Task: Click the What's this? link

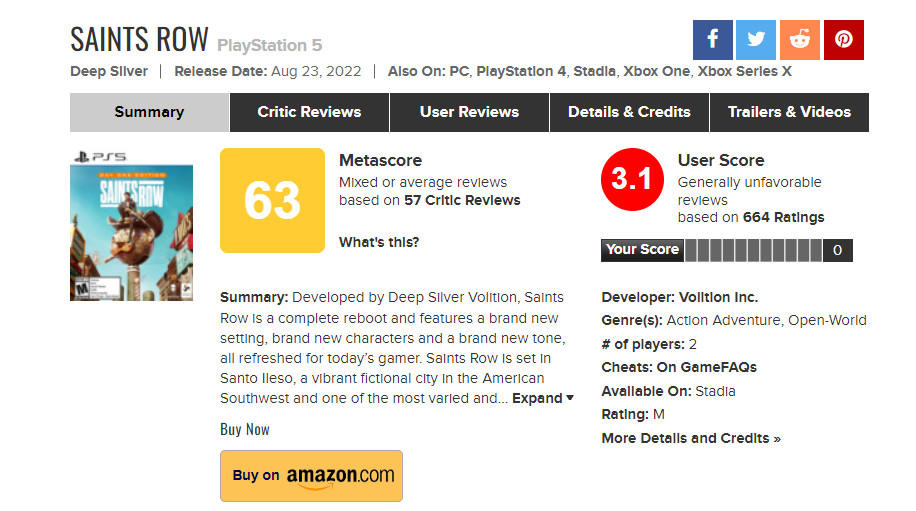Action: tap(379, 242)
